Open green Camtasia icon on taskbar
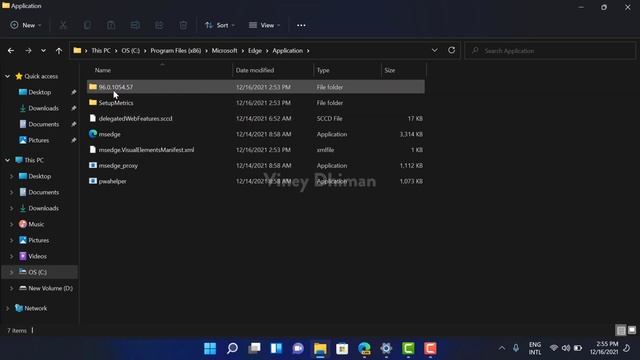The height and width of the screenshot is (360, 640). pyautogui.click(x=408, y=348)
